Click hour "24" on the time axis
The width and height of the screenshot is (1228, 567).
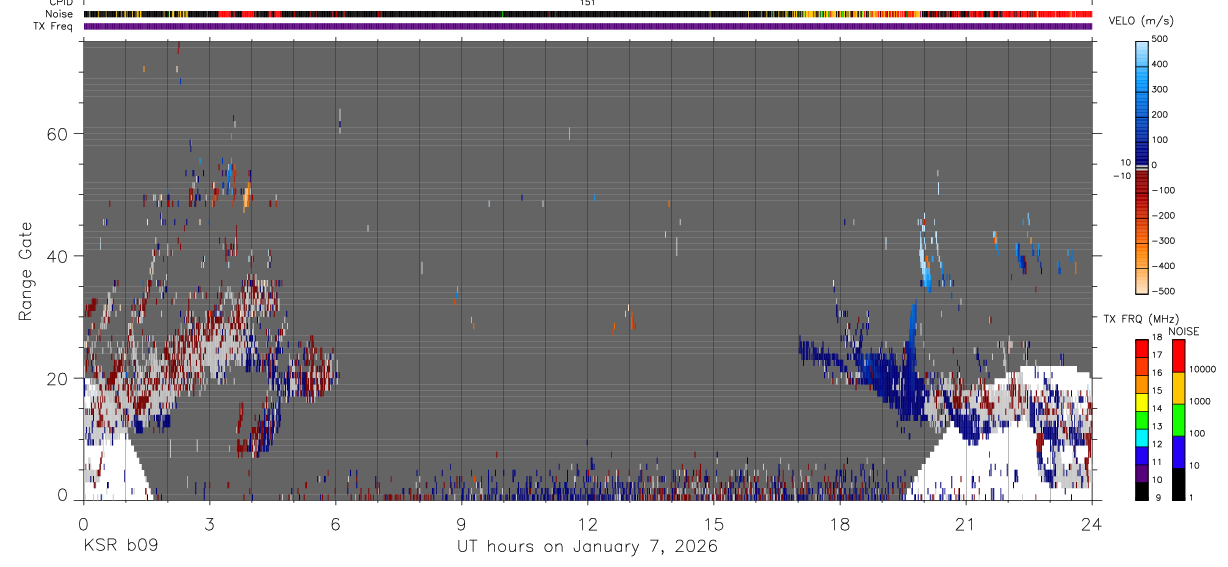coord(1092,523)
